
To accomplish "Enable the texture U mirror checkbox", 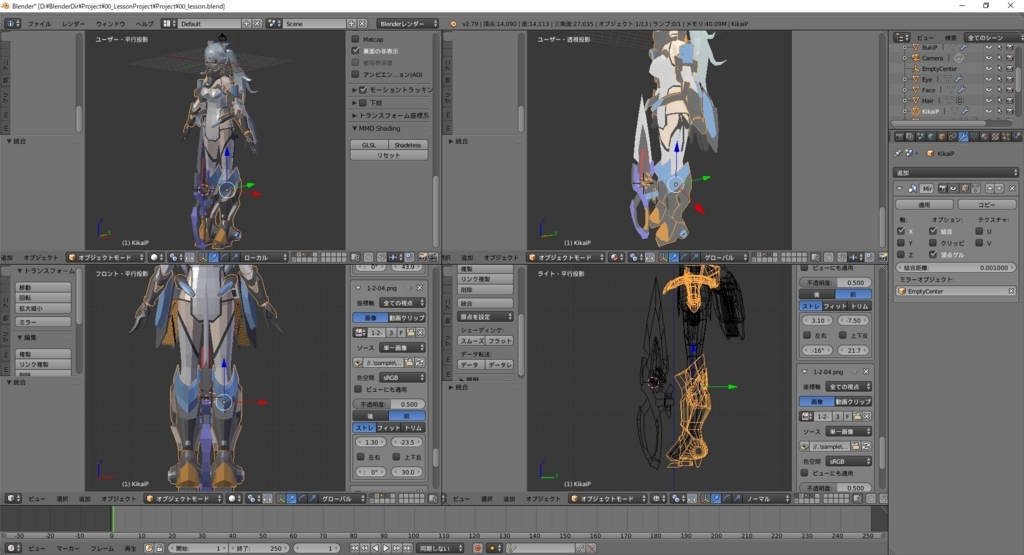I will (x=979, y=231).
